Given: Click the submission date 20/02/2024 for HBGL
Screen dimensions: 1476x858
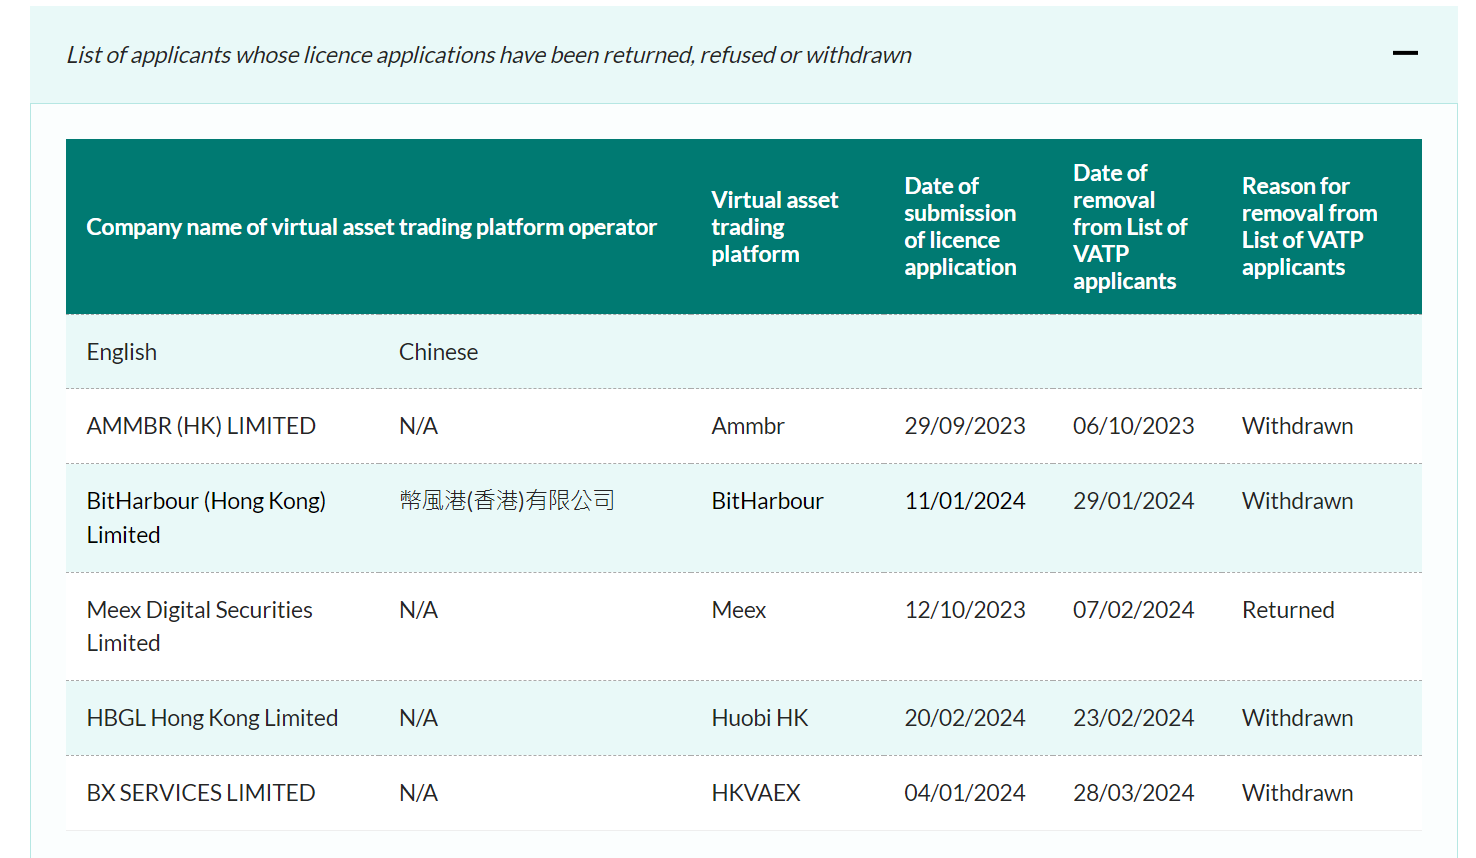Looking at the screenshot, I should tap(965, 717).
